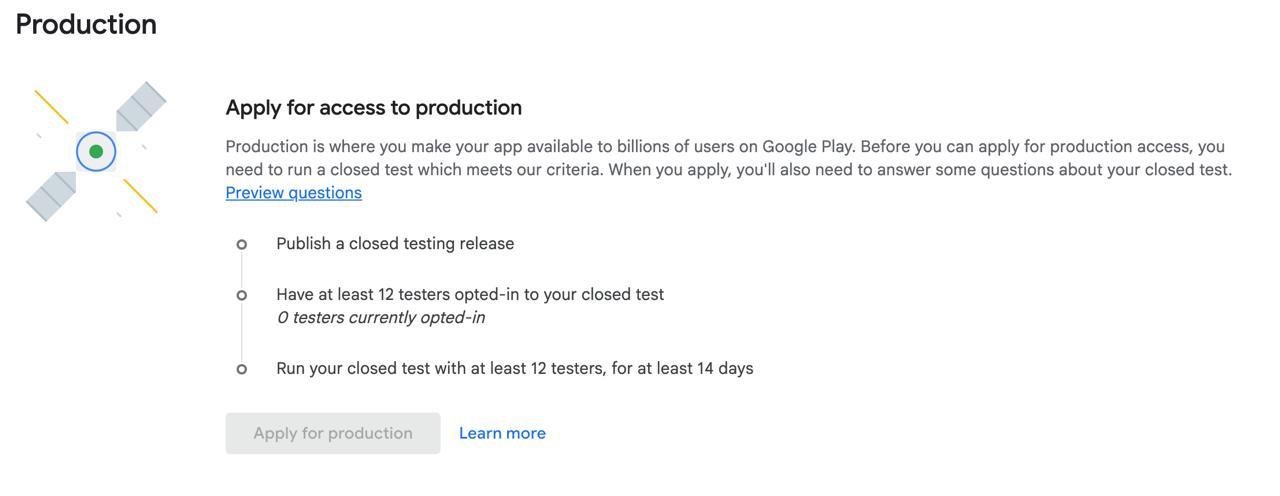Image resolution: width=1280 pixels, height=496 pixels.
Task: Click the yellow streak at the illustration's lower right
Action: [140, 196]
